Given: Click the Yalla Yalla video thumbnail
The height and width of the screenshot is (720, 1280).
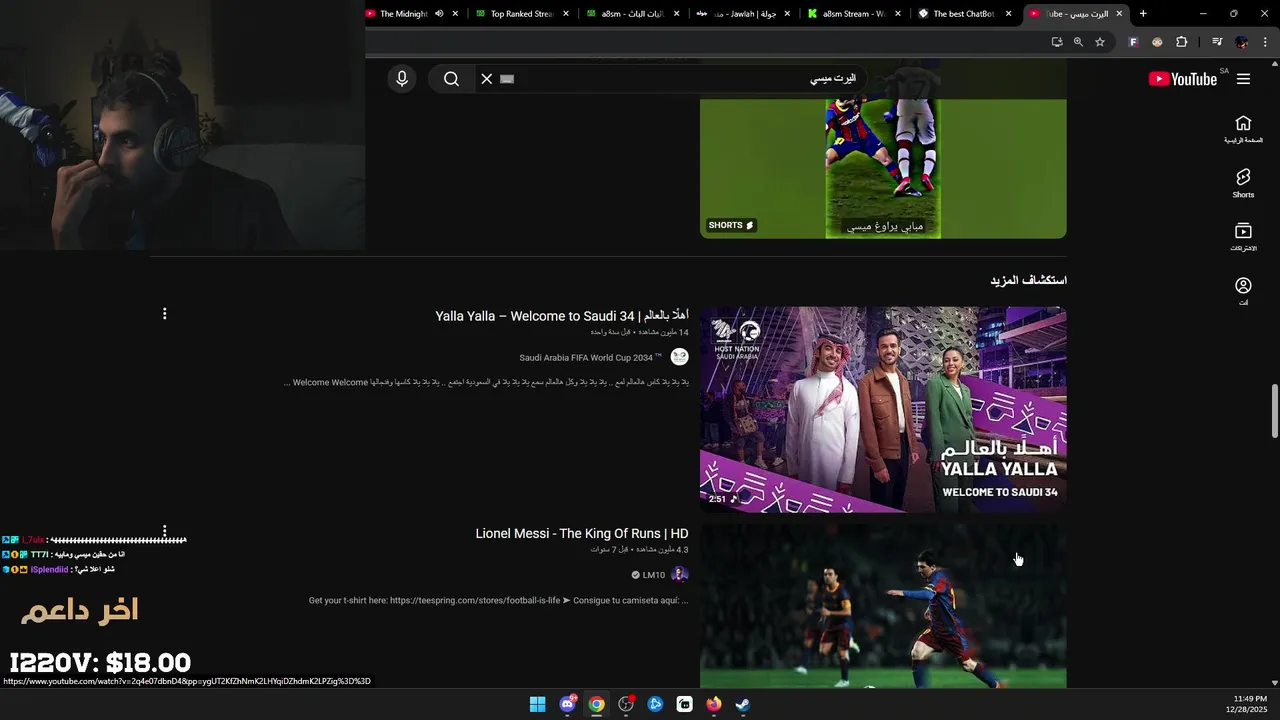Looking at the screenshot, I should (x=883, y=410).
